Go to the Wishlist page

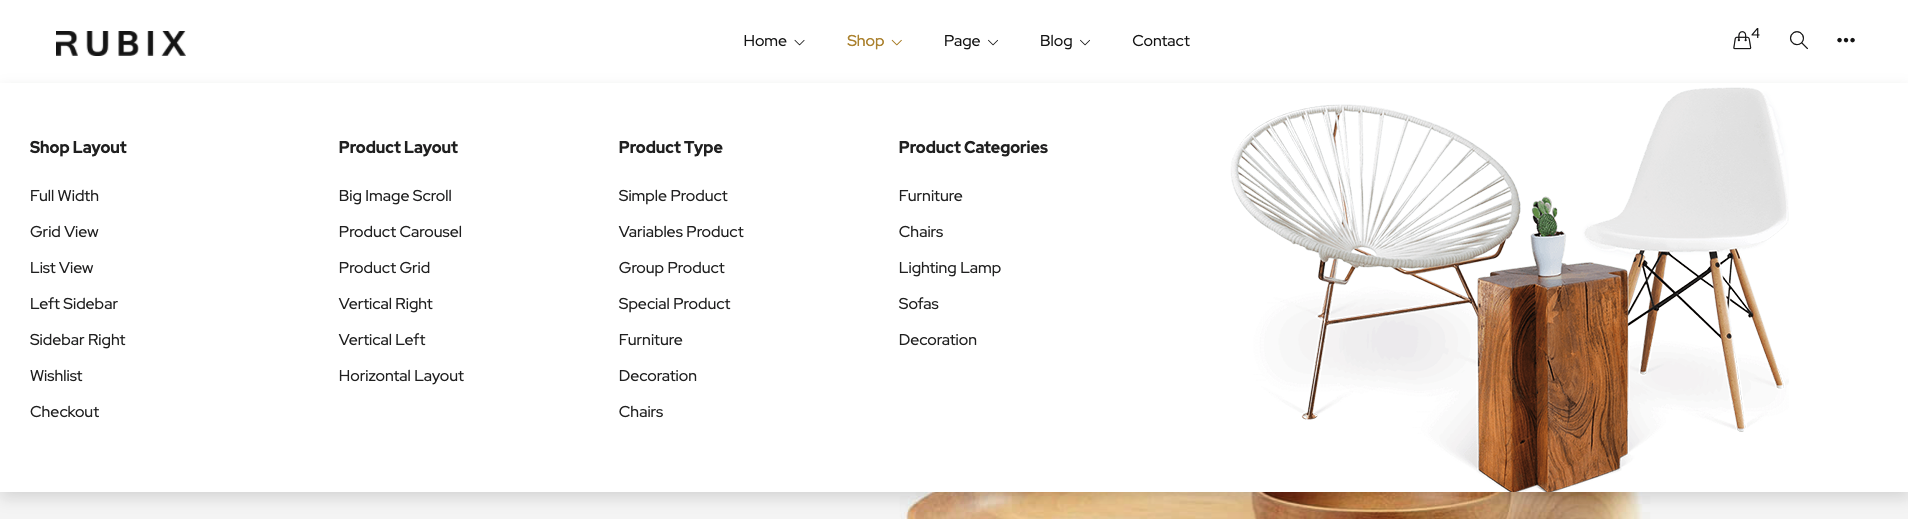click(56, 376)
